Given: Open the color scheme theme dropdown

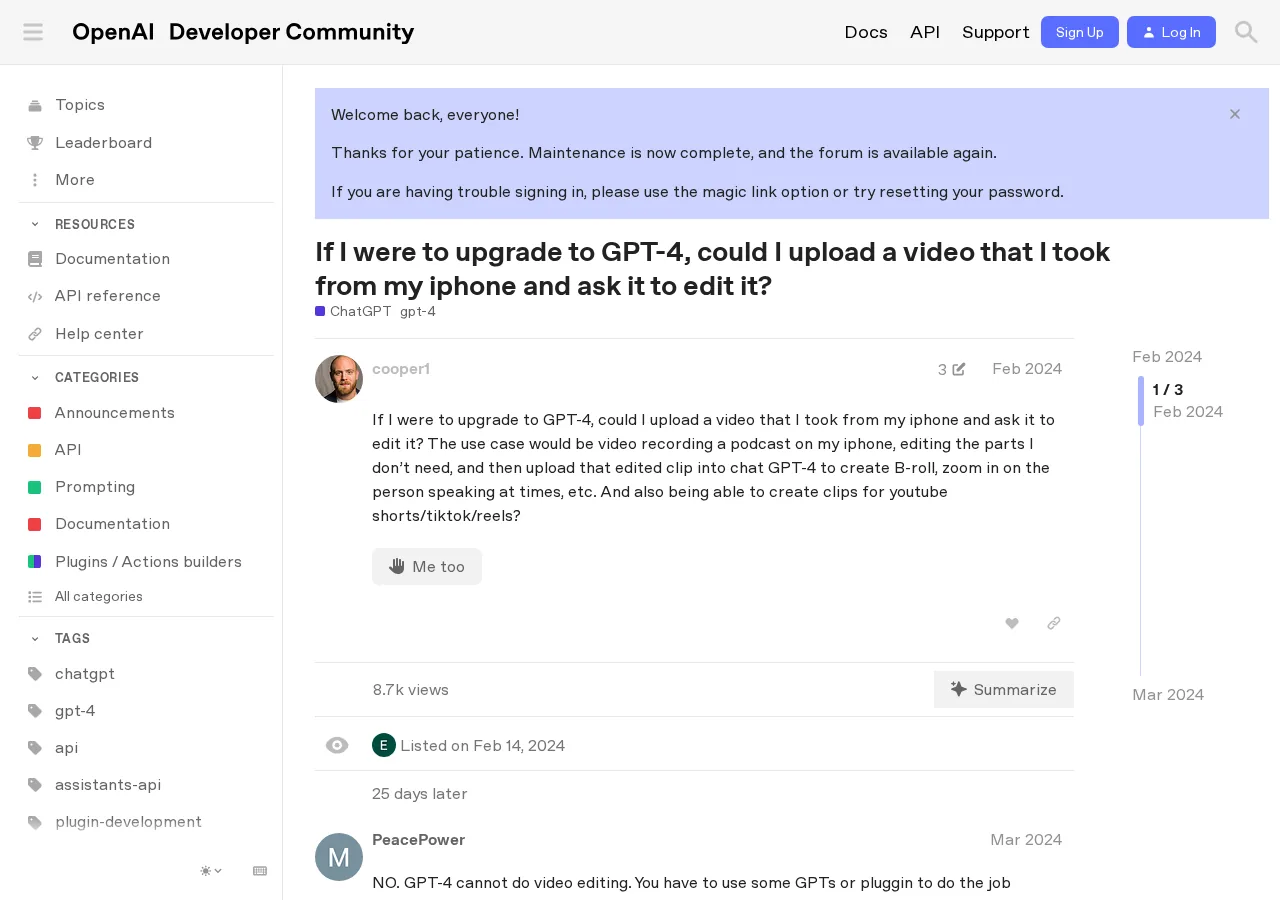Looking at the screenshot, I should tap(211, 871).
